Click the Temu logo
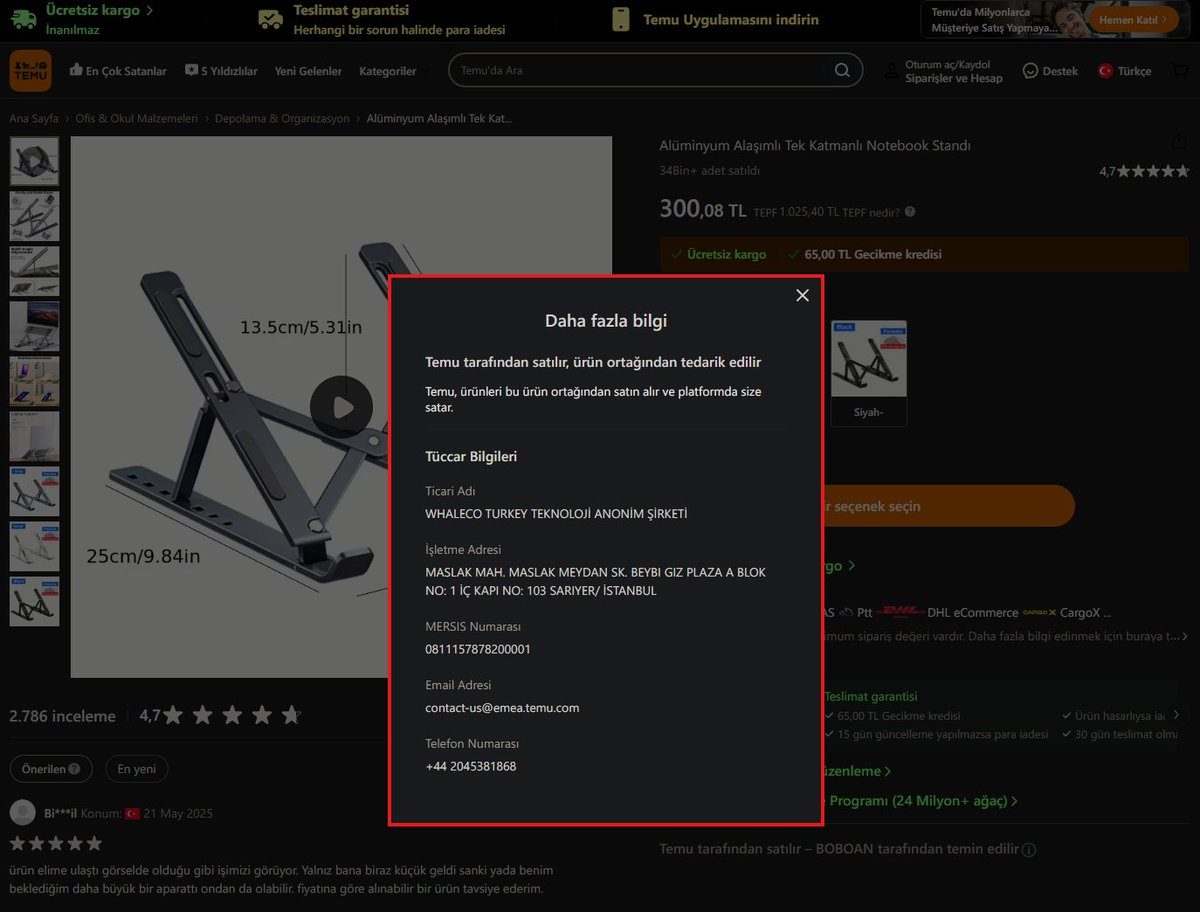Screen dimensions: 1200x912 click(30, 71)
